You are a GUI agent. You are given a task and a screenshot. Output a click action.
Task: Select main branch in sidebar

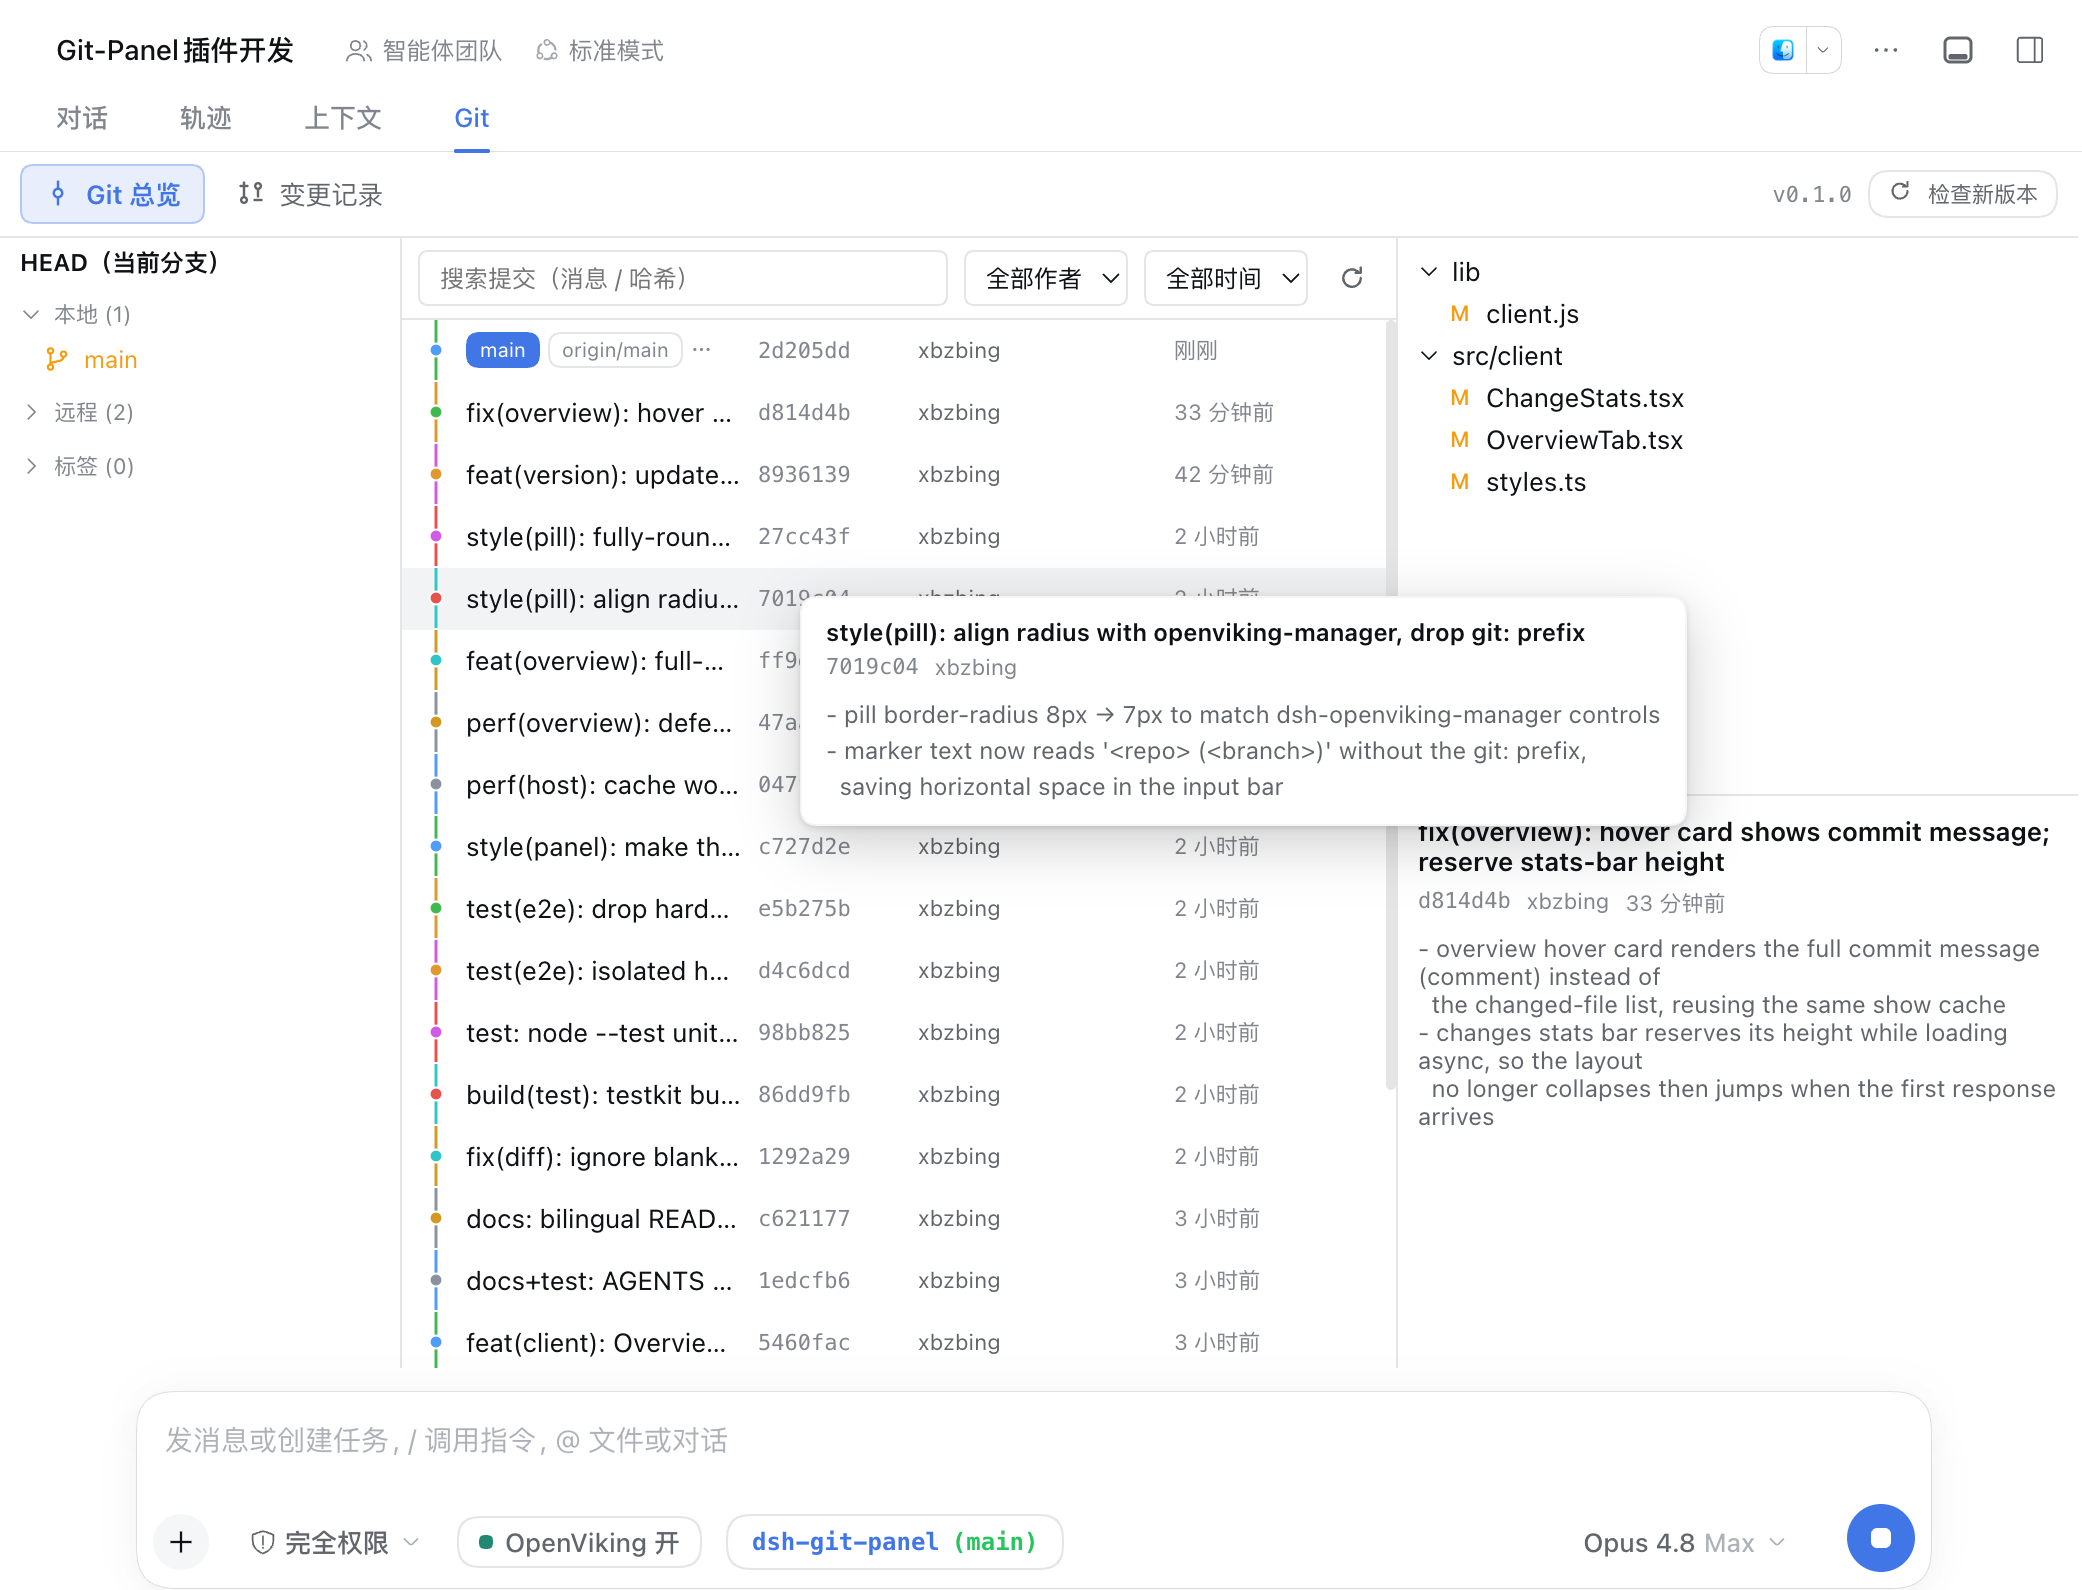pyautogui.click(x=110, y=360)
